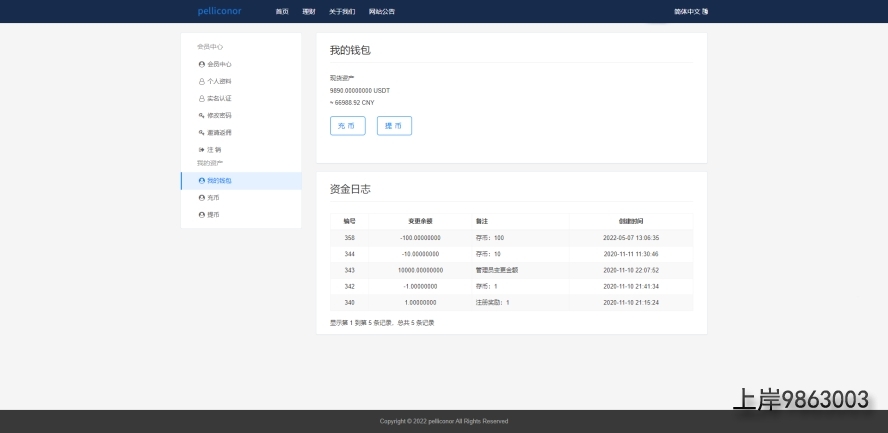Click the -100.00000000 amount cell
Viewport: 888px width, 433px height.
tap(420, 238)
